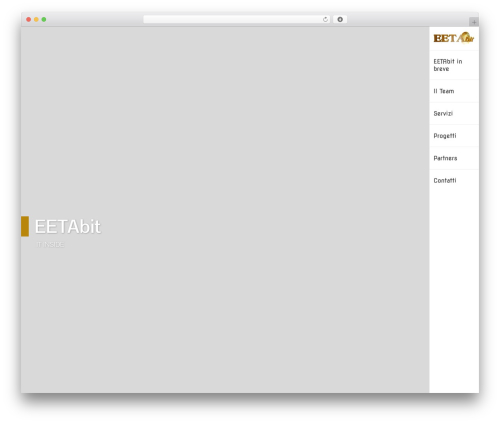Click the EETAbit logo in sidebar

454,38
